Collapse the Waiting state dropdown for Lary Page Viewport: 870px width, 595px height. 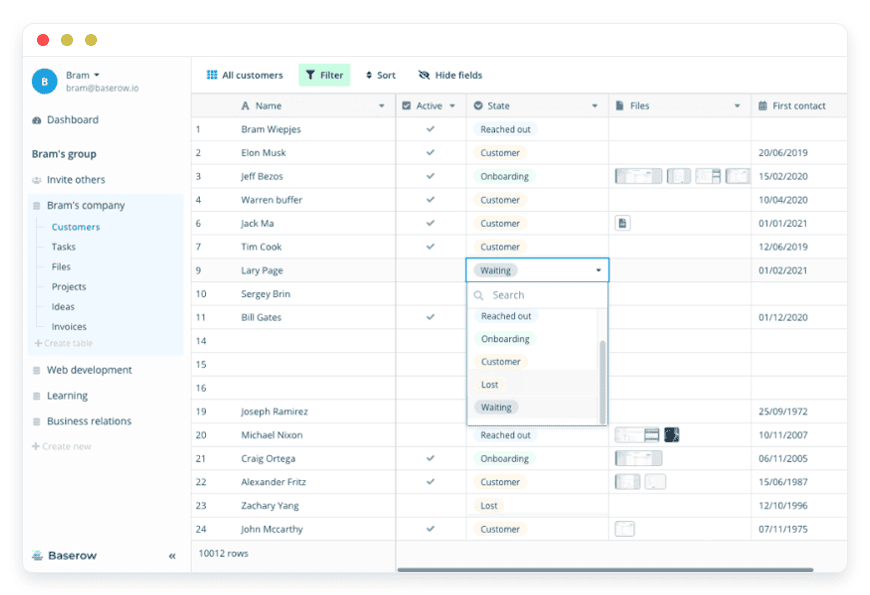click(599, 270)
